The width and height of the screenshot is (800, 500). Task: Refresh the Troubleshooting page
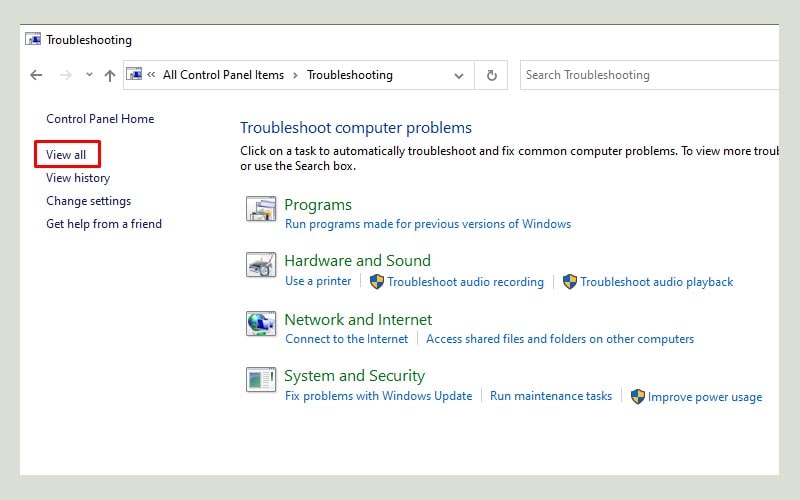pyautogui.click(x=491, y=75)
